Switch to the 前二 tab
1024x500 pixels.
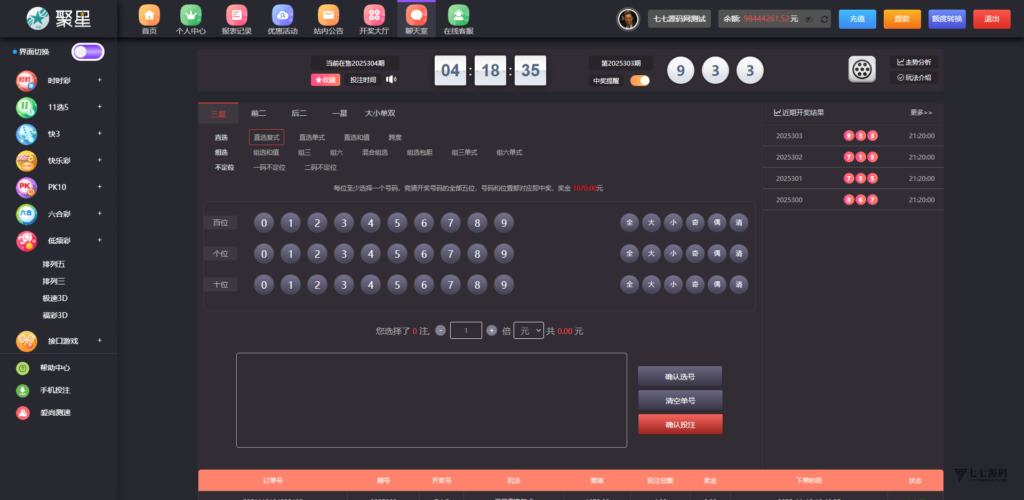click(x=258, y=114)
